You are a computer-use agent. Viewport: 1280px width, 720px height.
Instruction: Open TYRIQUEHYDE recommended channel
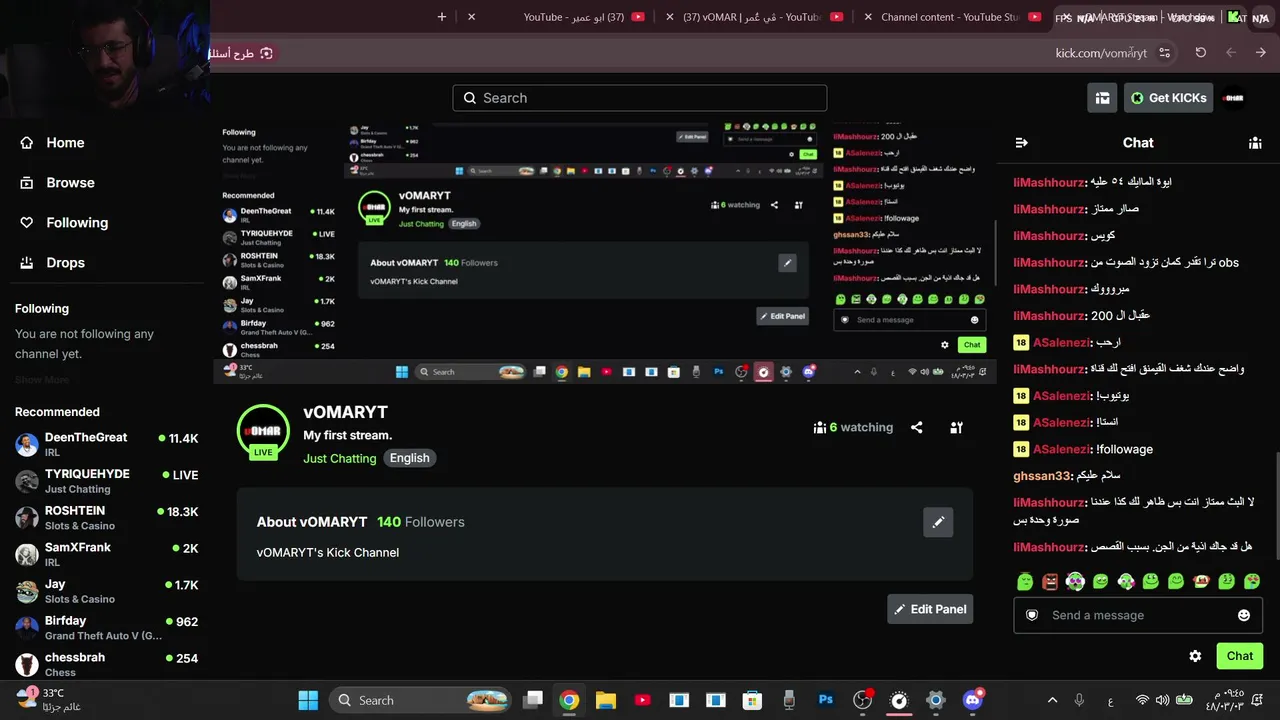pos(107,481)
